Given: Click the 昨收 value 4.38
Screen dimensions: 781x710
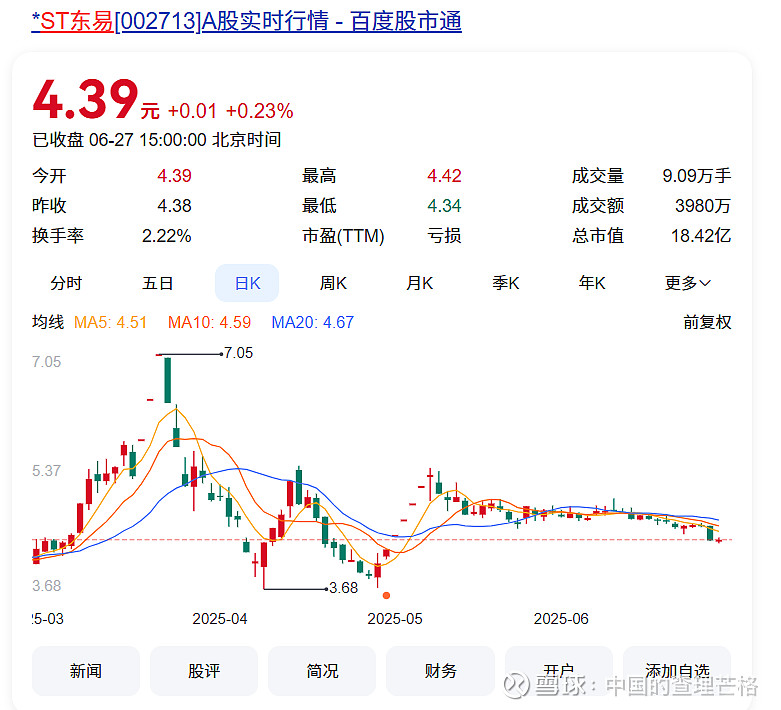Looking at the screenshot, I should [174, 206].
